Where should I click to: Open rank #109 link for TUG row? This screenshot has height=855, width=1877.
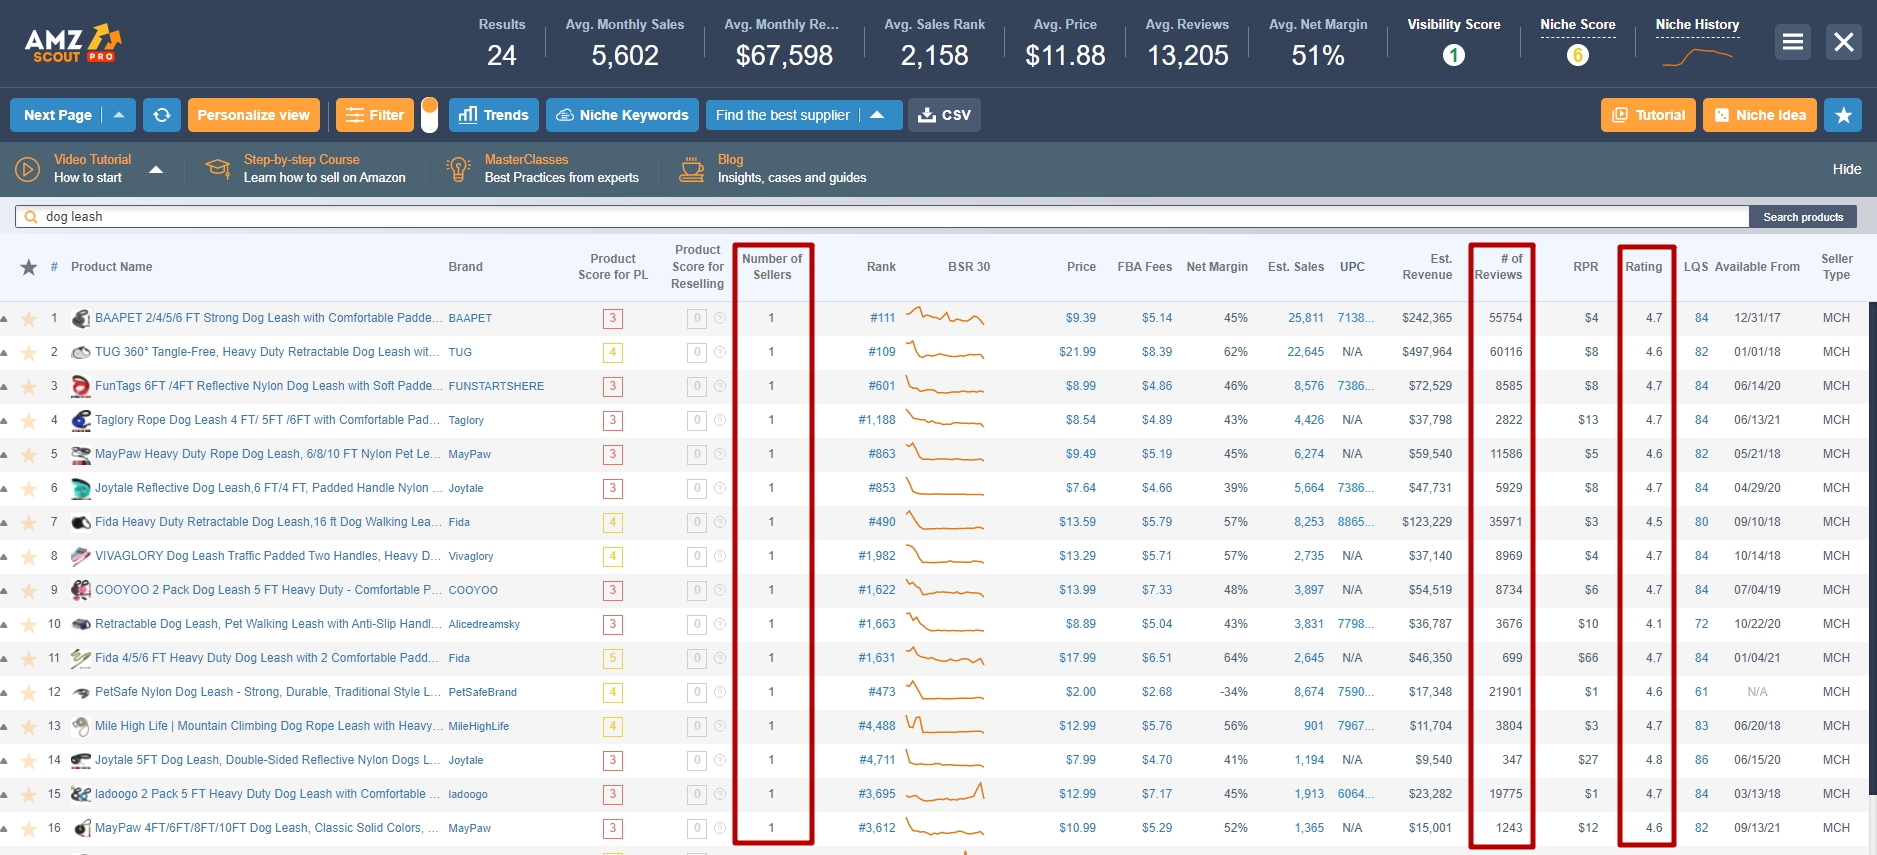[x=882, y=352]
